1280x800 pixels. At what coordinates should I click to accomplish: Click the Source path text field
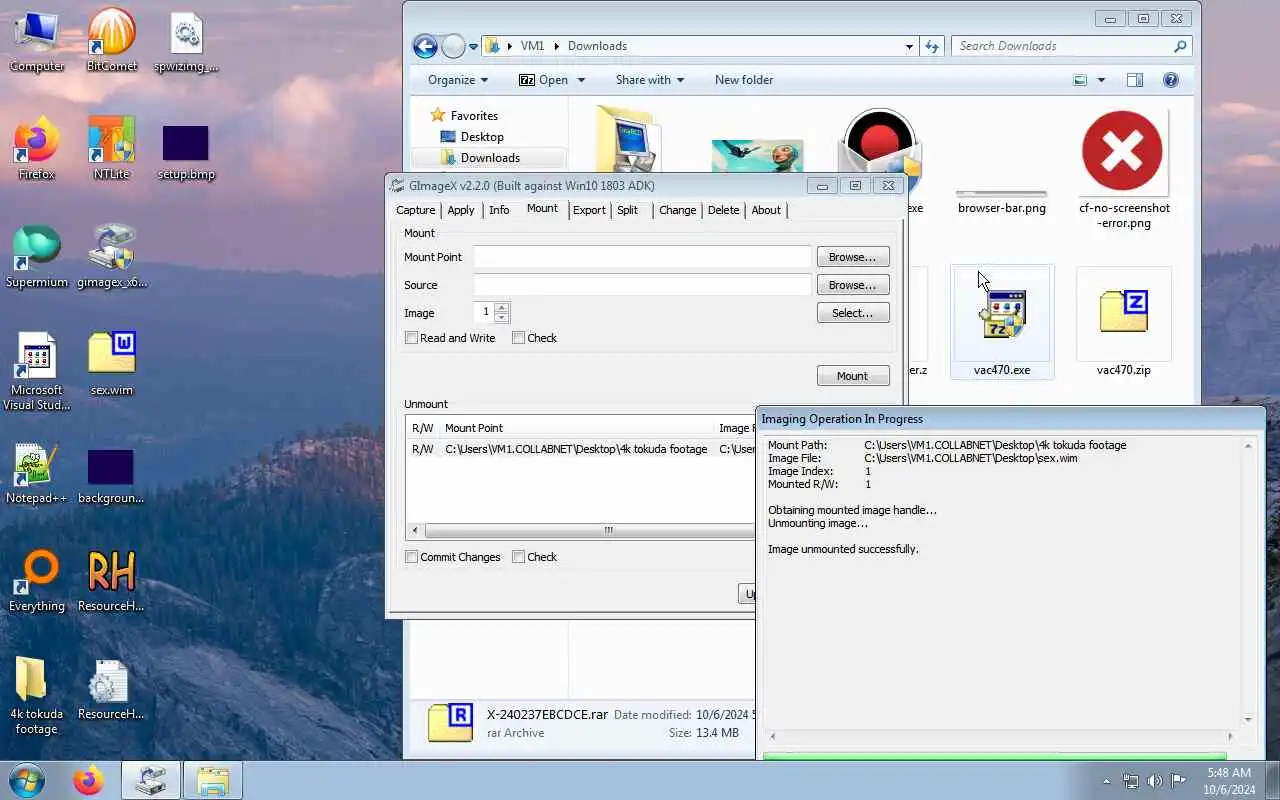click(642, 285)
